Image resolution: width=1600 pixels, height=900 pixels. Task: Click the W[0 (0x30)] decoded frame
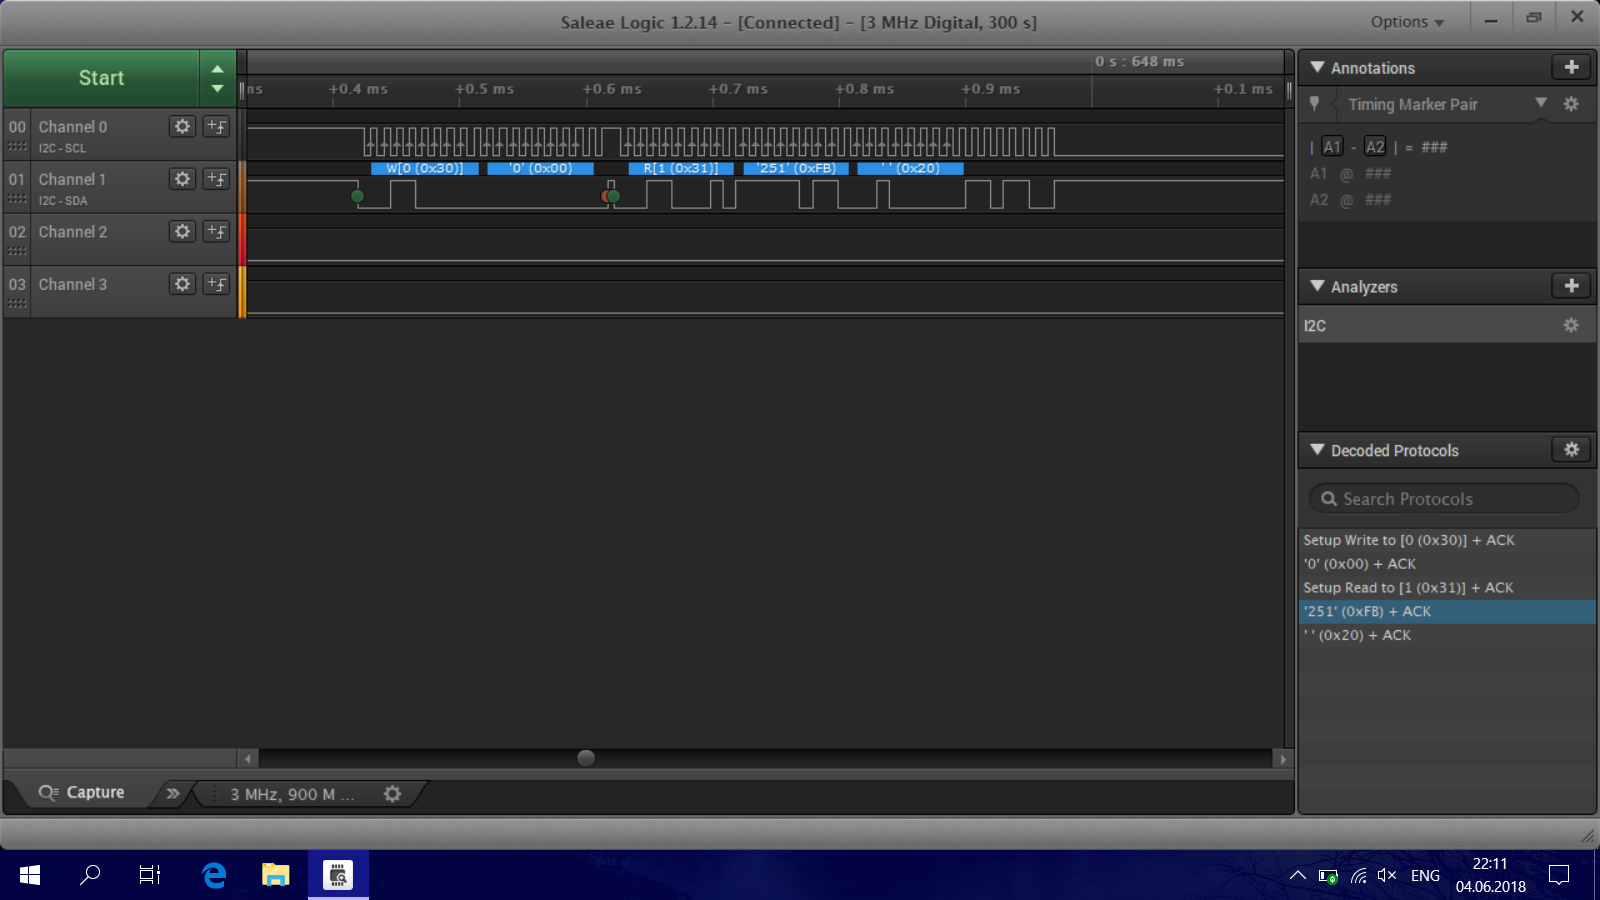tap(425, 168)
